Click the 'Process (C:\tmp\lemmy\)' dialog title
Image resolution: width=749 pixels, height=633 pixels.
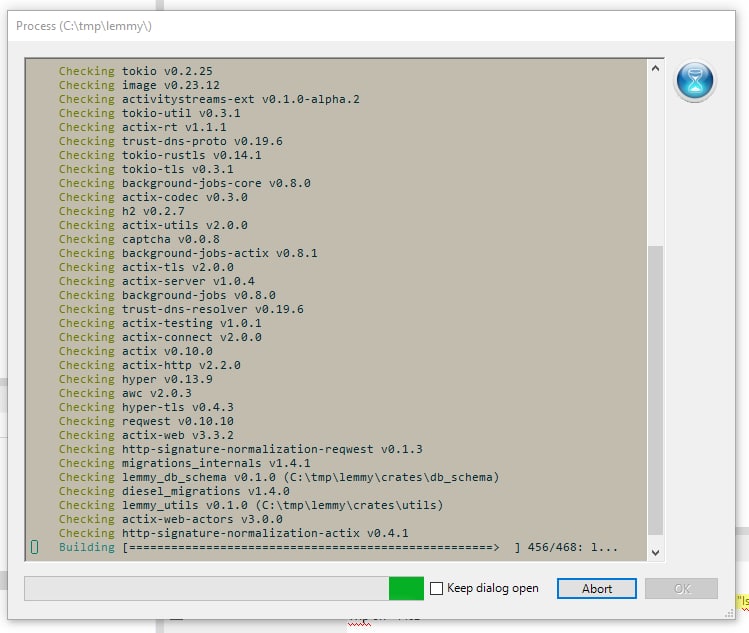click(x=84, y=26)
